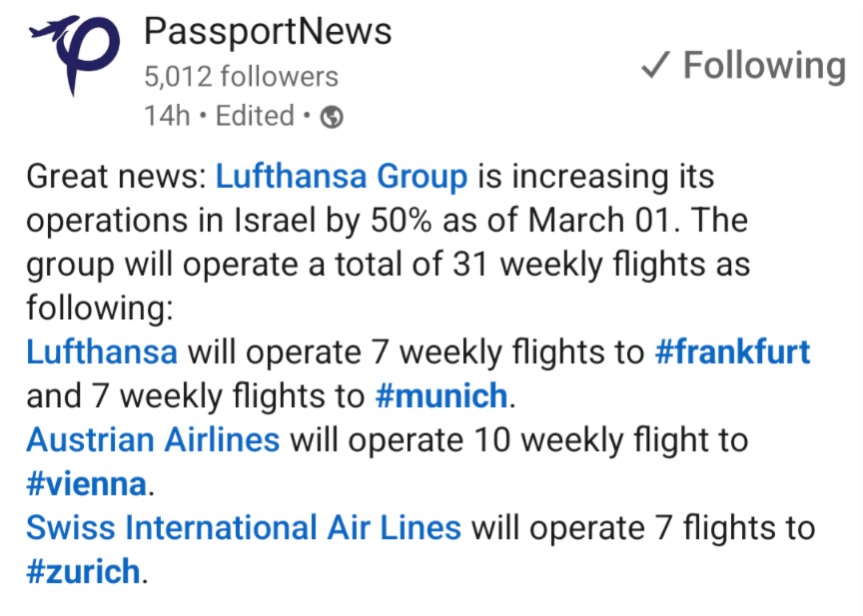Click the checkmark beside Following
This screenshot has width=863, height=616.
pos(657,65)
